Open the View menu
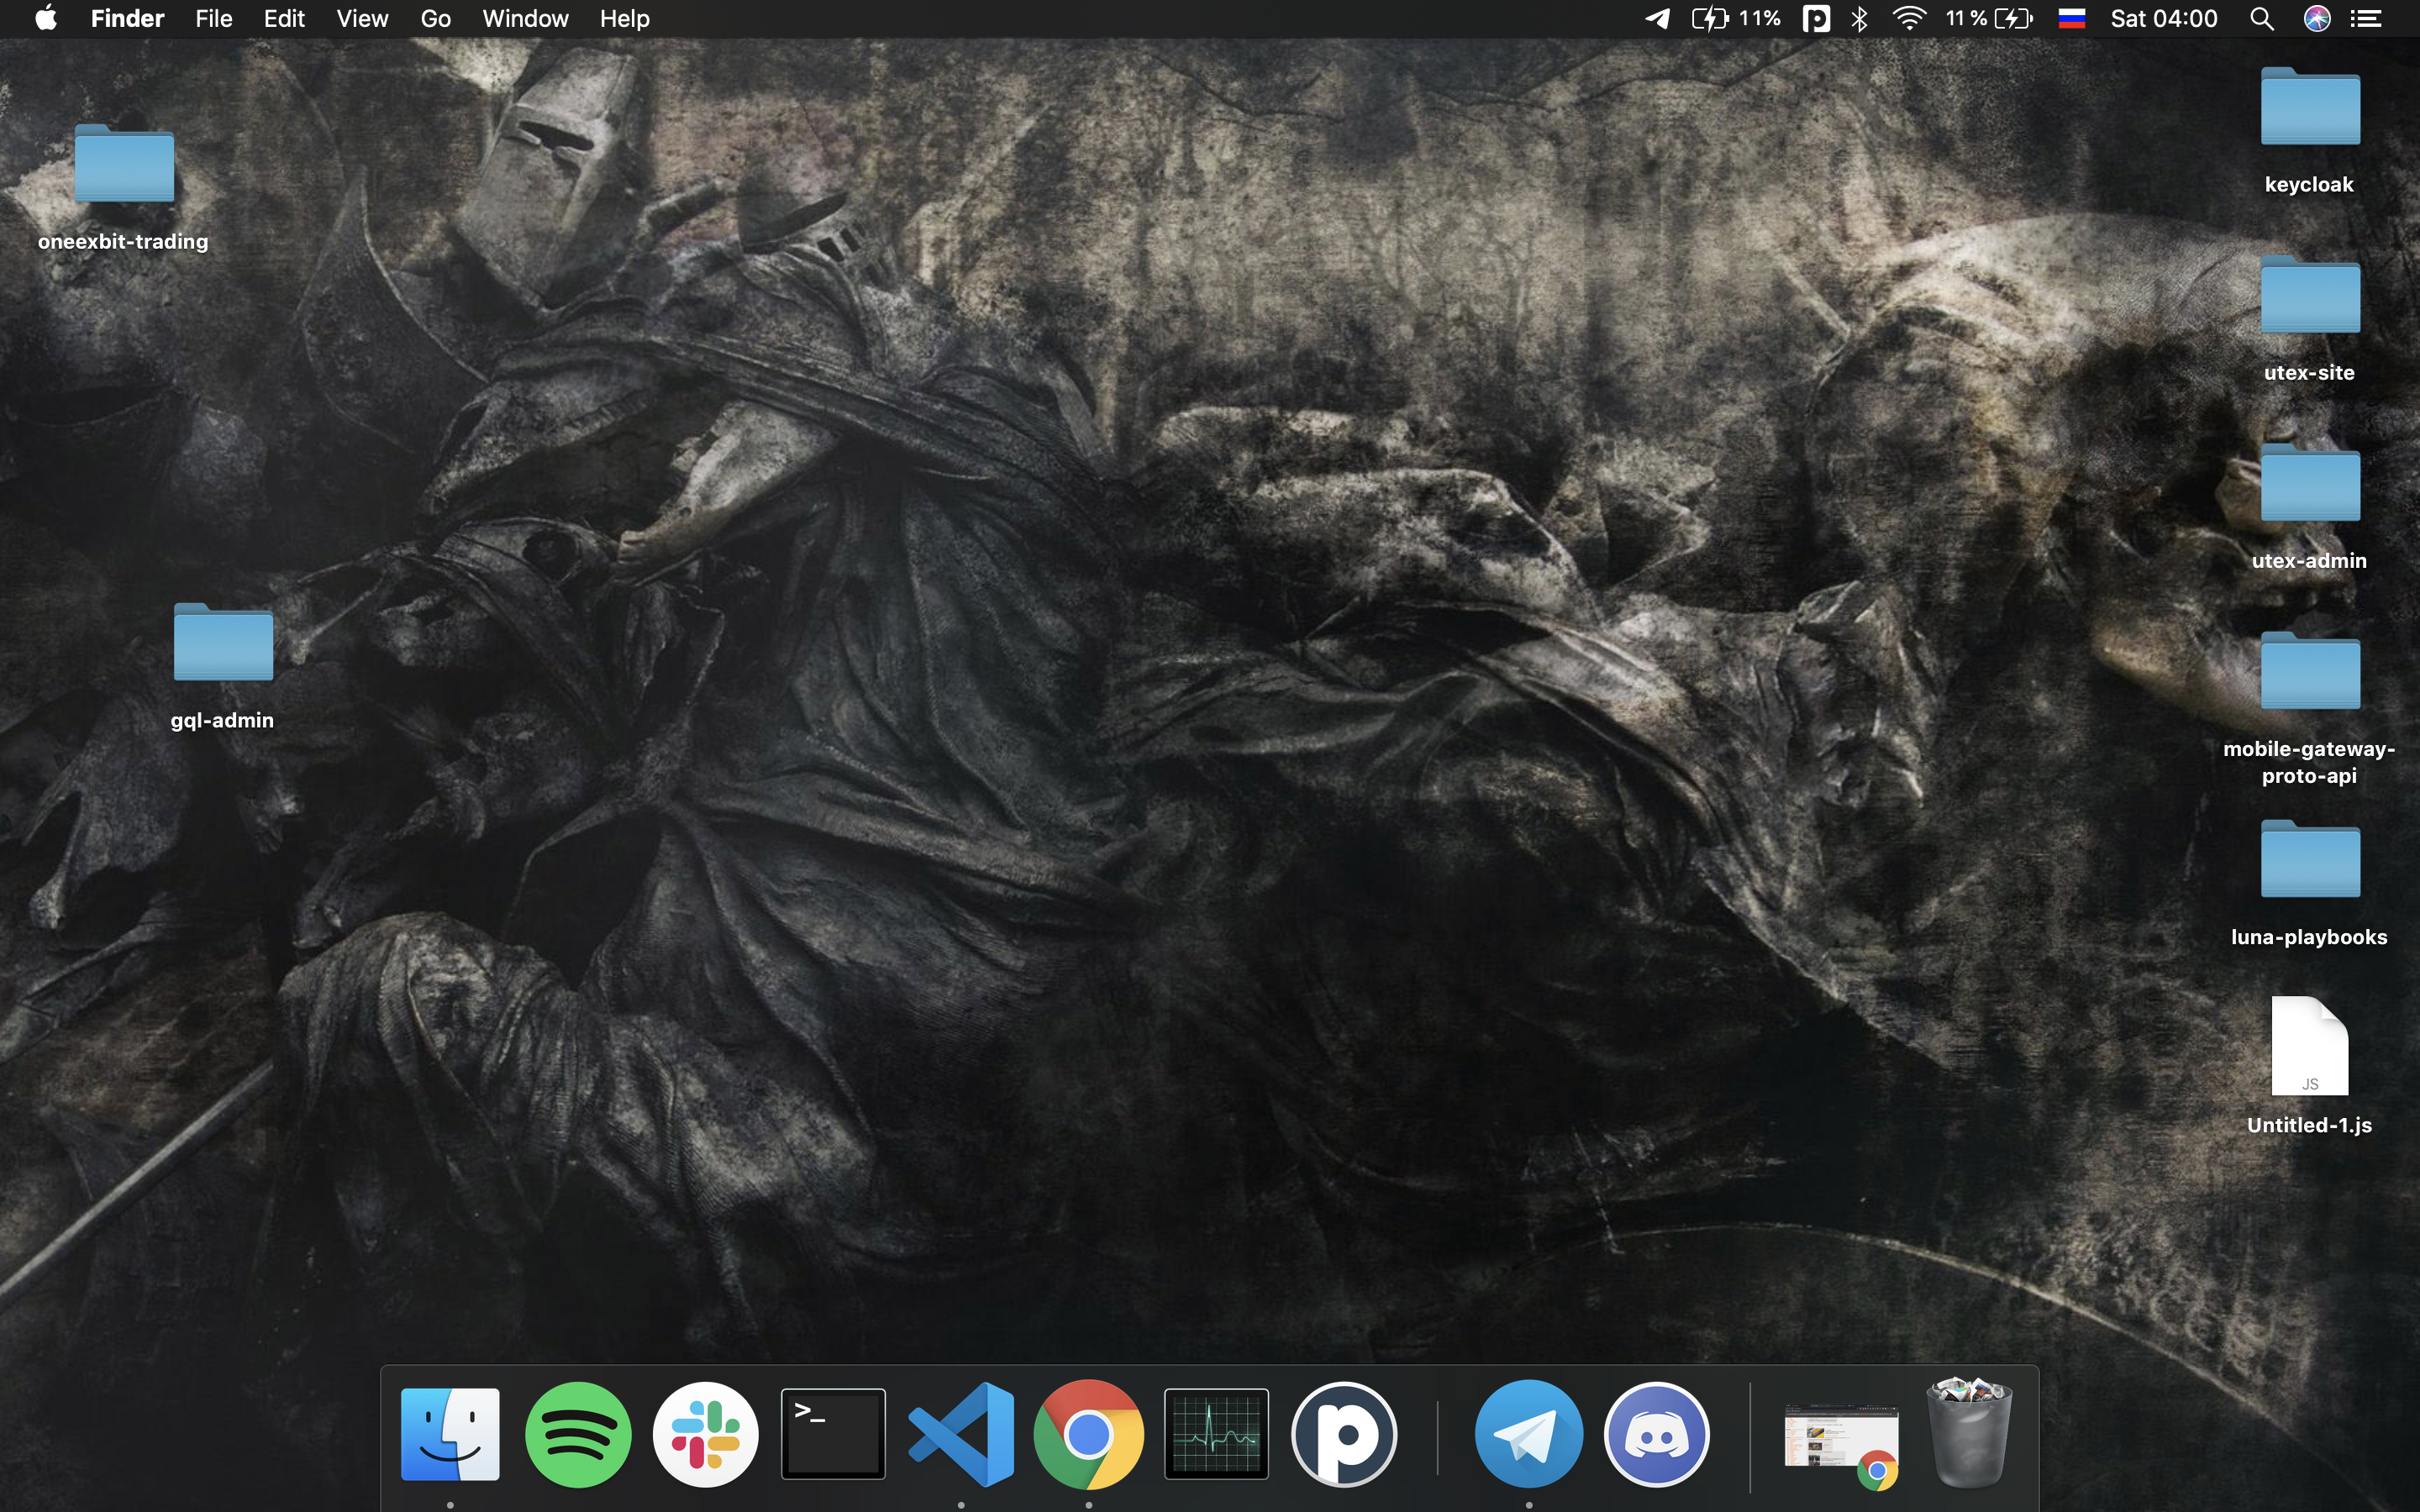2420x1512 pixels. tap(362, 18)
